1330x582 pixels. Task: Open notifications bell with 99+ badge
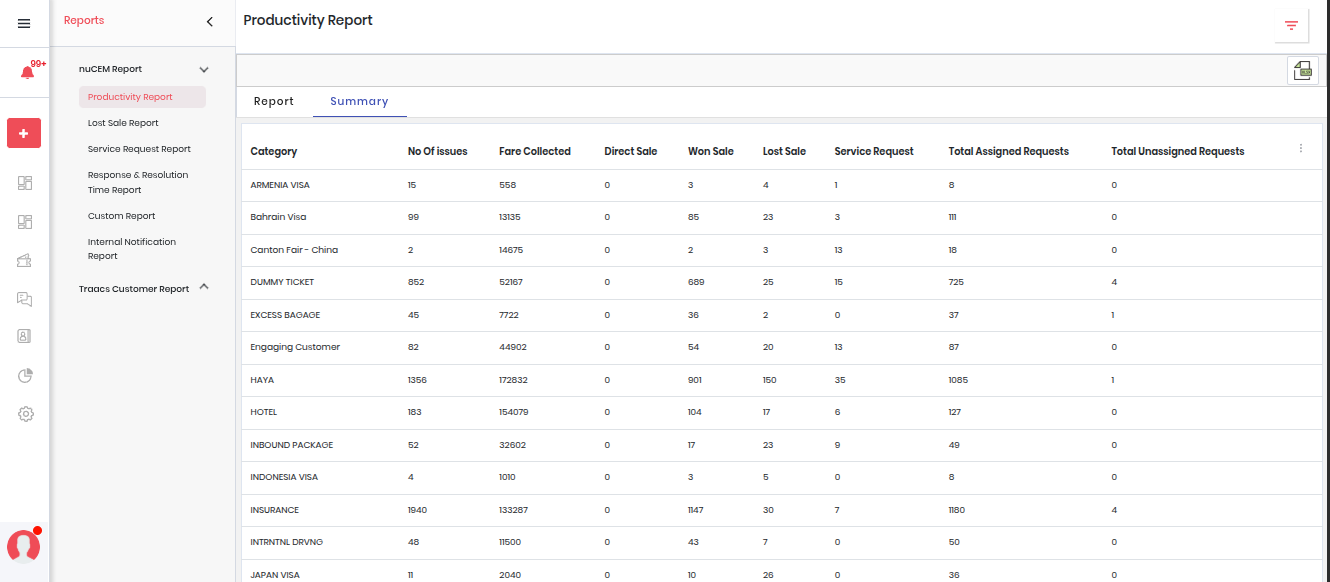[27, 73]
